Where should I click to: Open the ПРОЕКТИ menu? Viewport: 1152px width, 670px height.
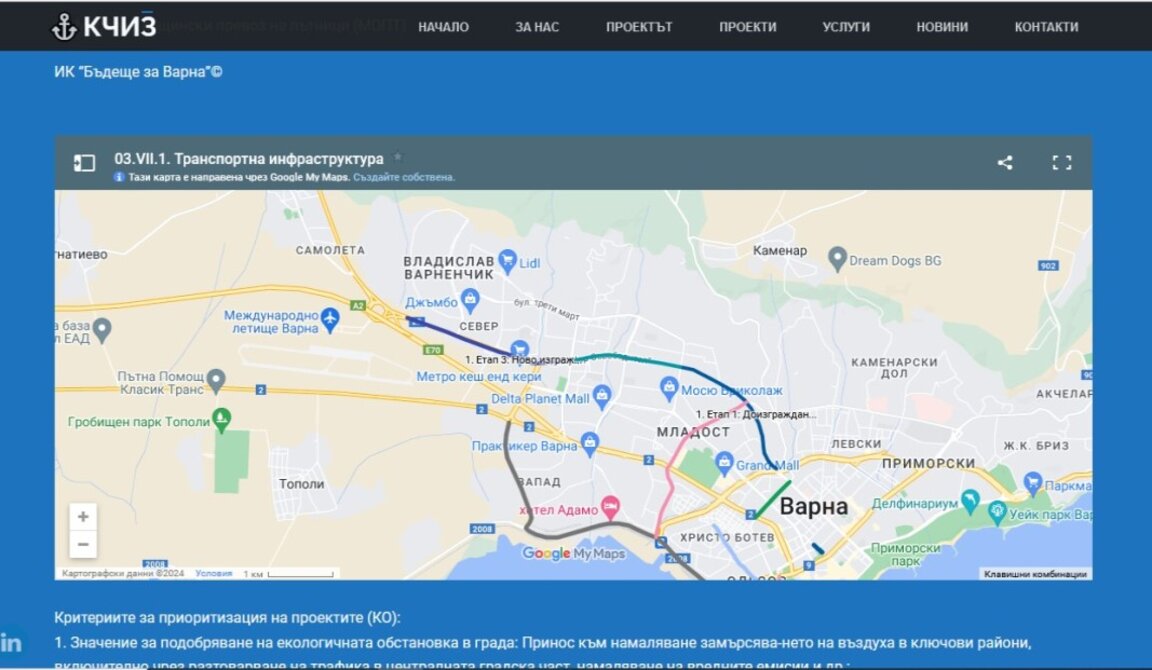click(747, 27)
